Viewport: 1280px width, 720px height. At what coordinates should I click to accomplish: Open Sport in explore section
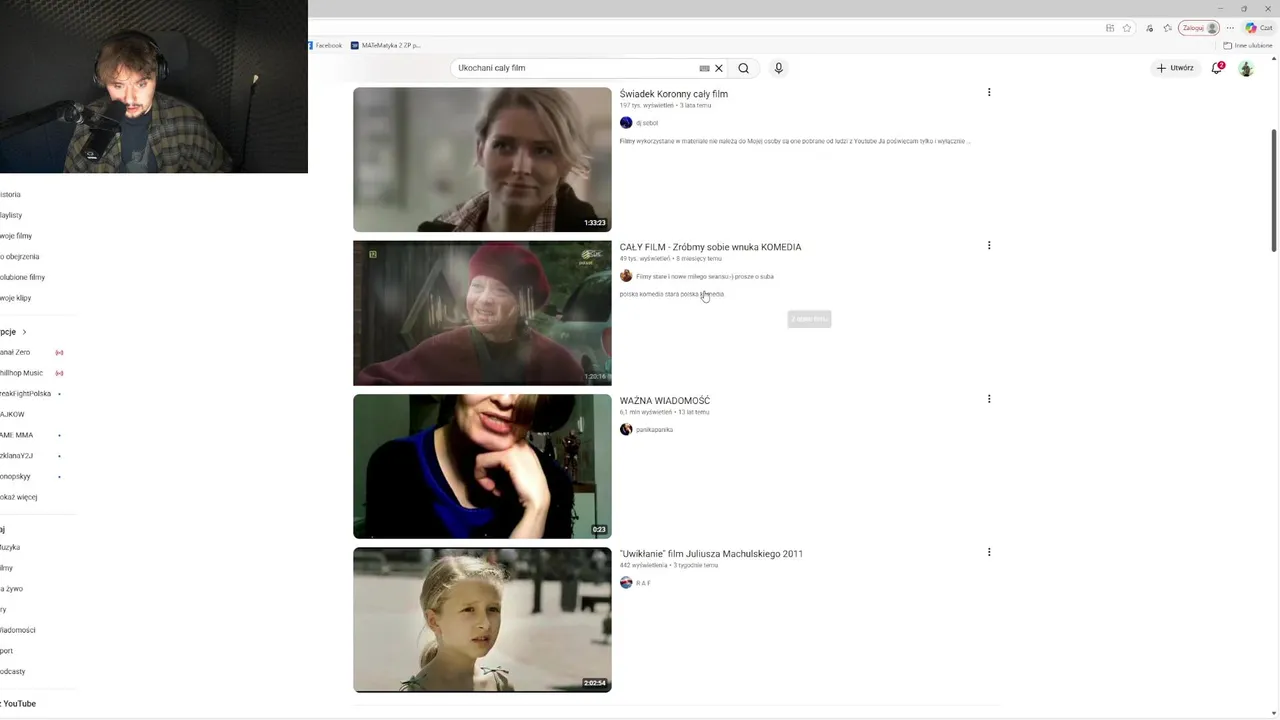coord(7,651)
